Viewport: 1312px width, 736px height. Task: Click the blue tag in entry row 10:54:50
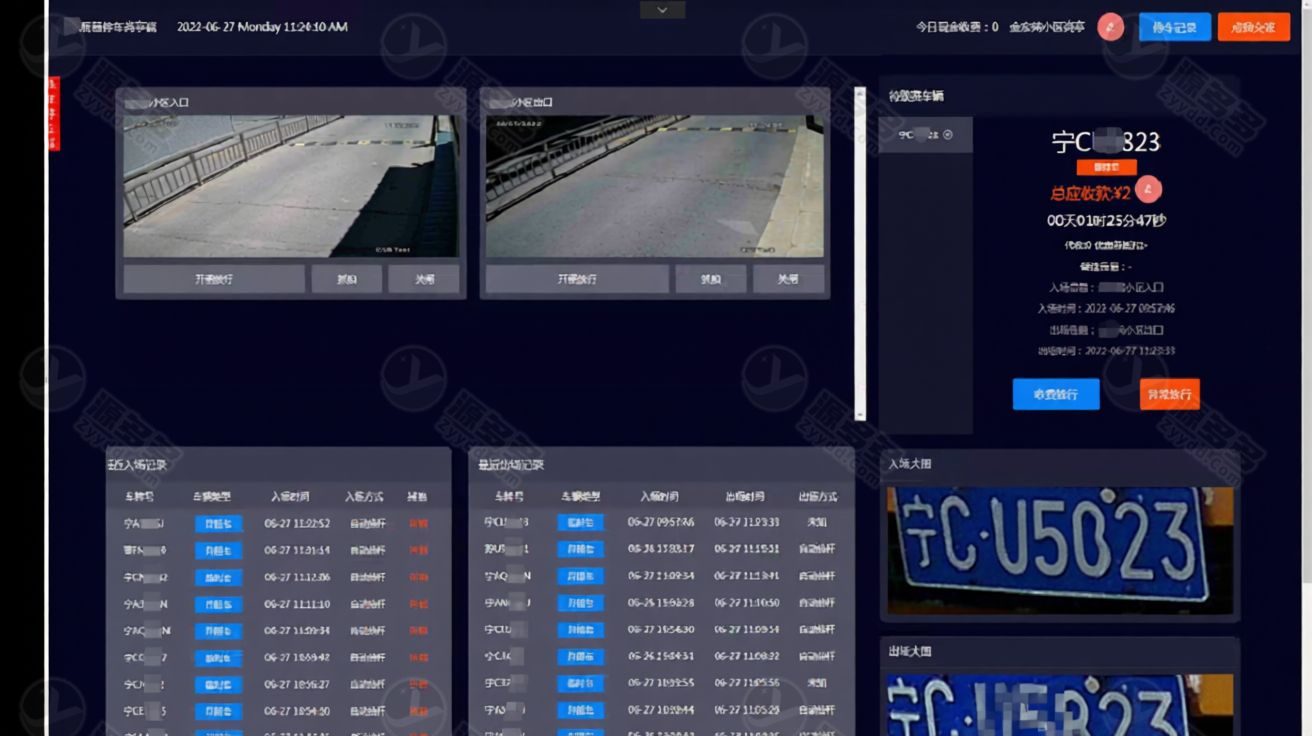[218, 711]
